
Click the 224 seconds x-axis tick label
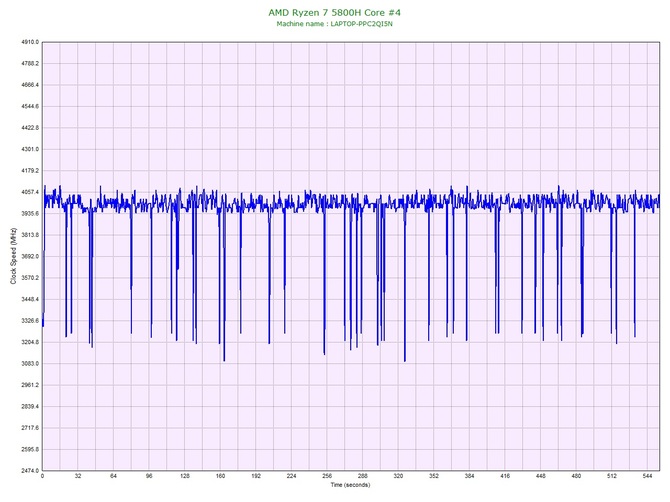tap(291, 476)
